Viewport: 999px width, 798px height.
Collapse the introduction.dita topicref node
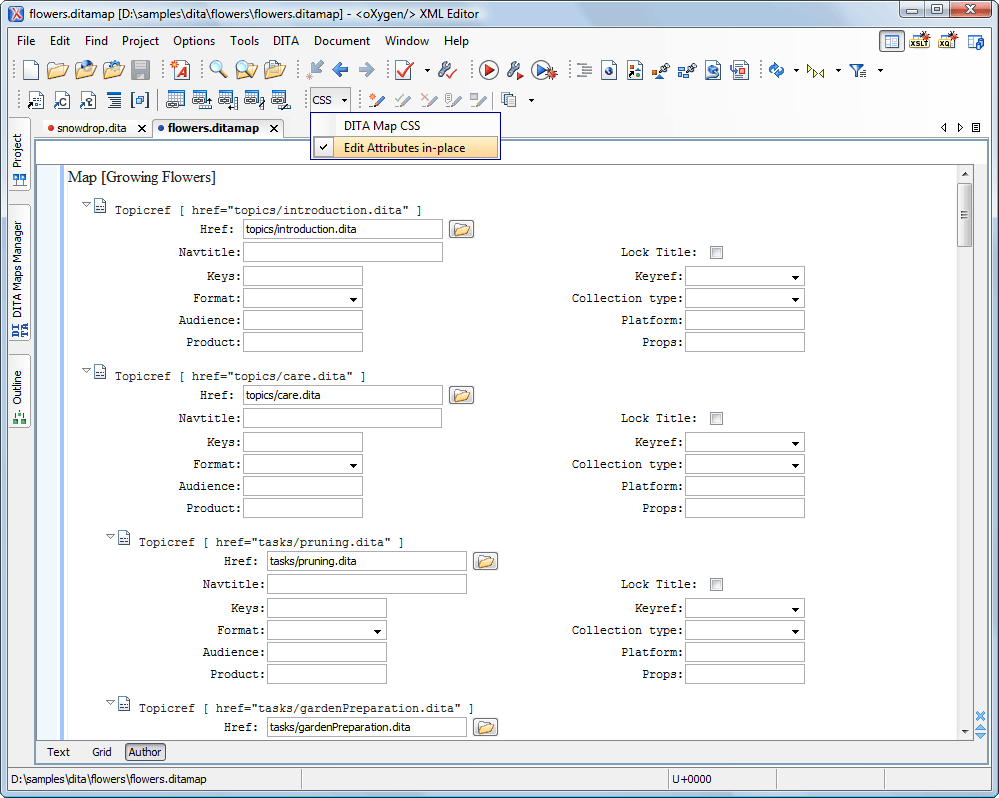[x=86, y=204]
